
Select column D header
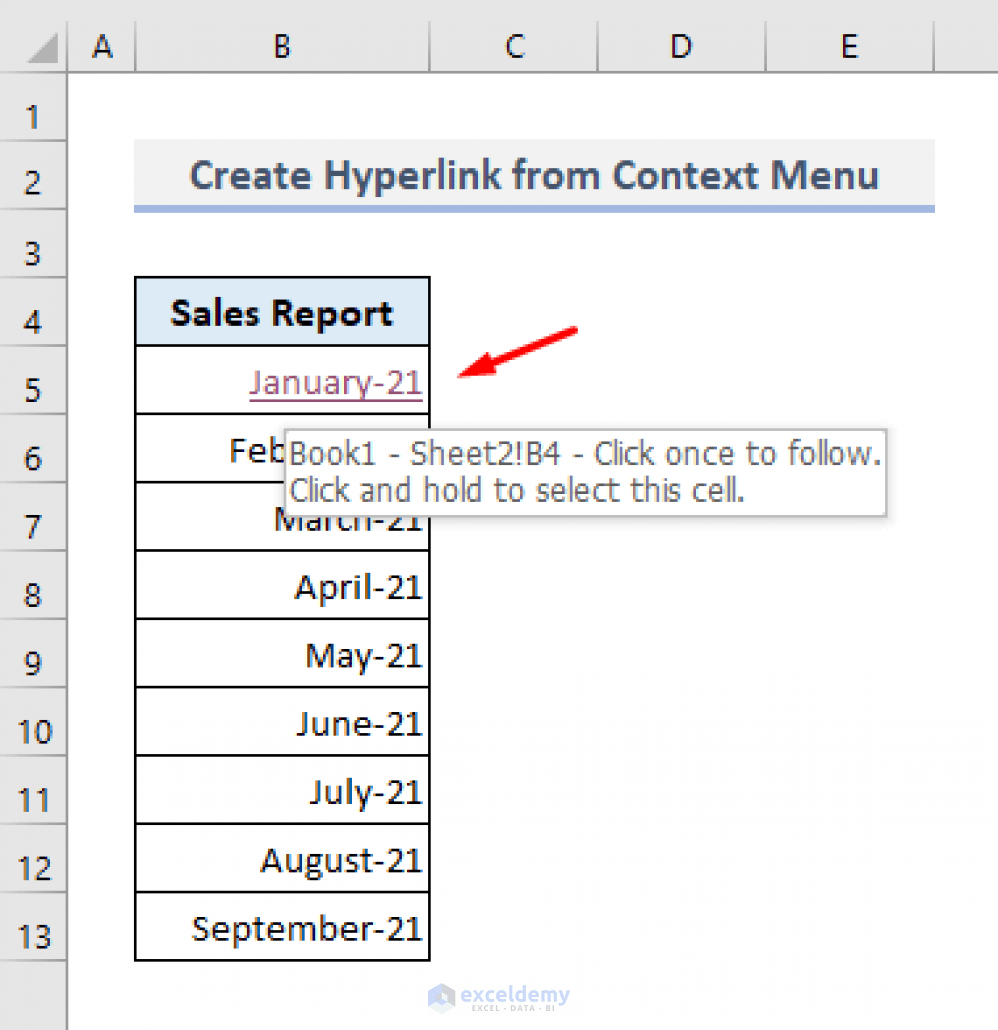pos(681,46)
